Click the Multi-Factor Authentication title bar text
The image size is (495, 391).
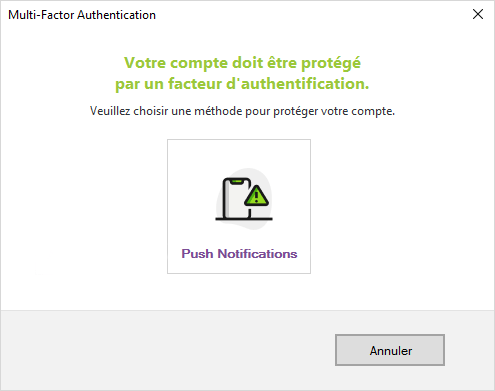coord(82,15)
